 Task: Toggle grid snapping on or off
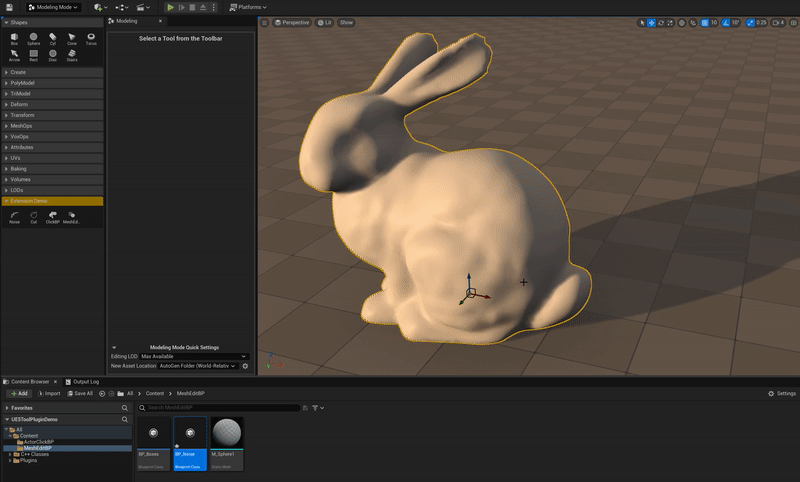click(705, 22)
